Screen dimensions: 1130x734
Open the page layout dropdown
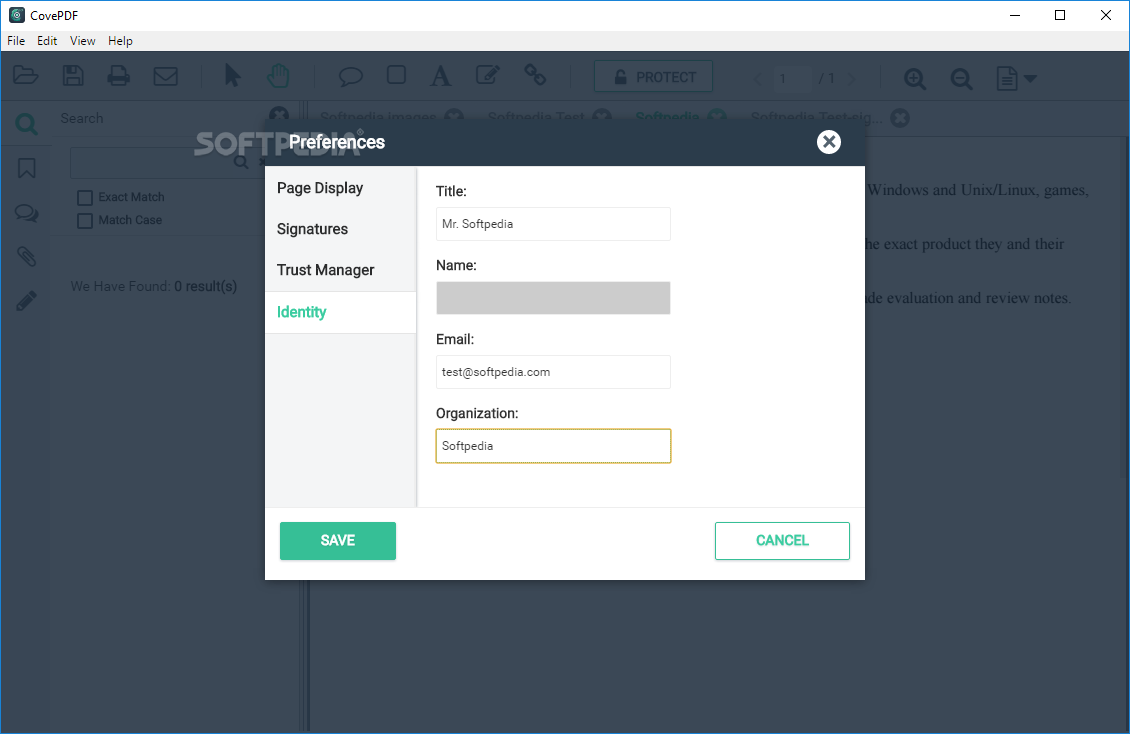[x=1016, y=79]
